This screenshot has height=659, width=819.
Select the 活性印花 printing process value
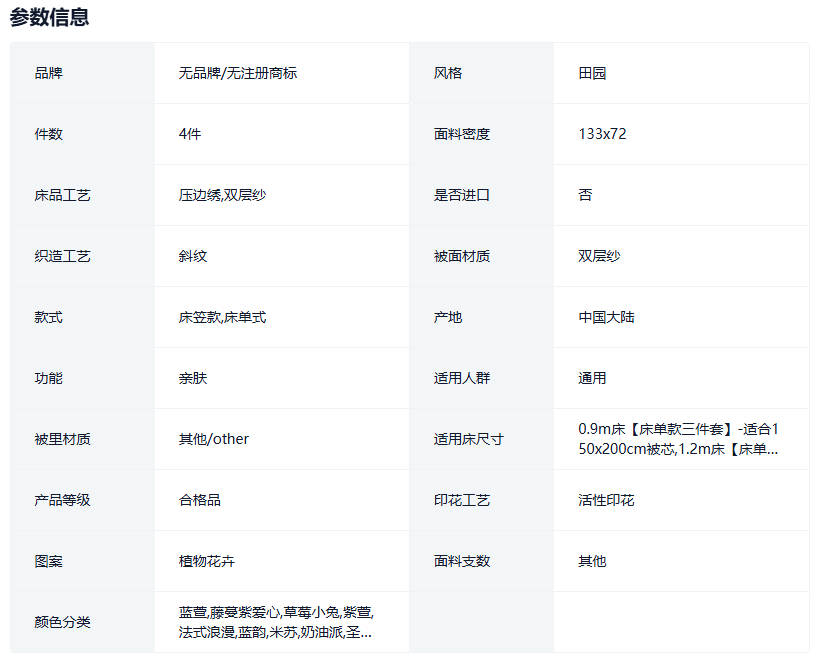coord(606,500)
